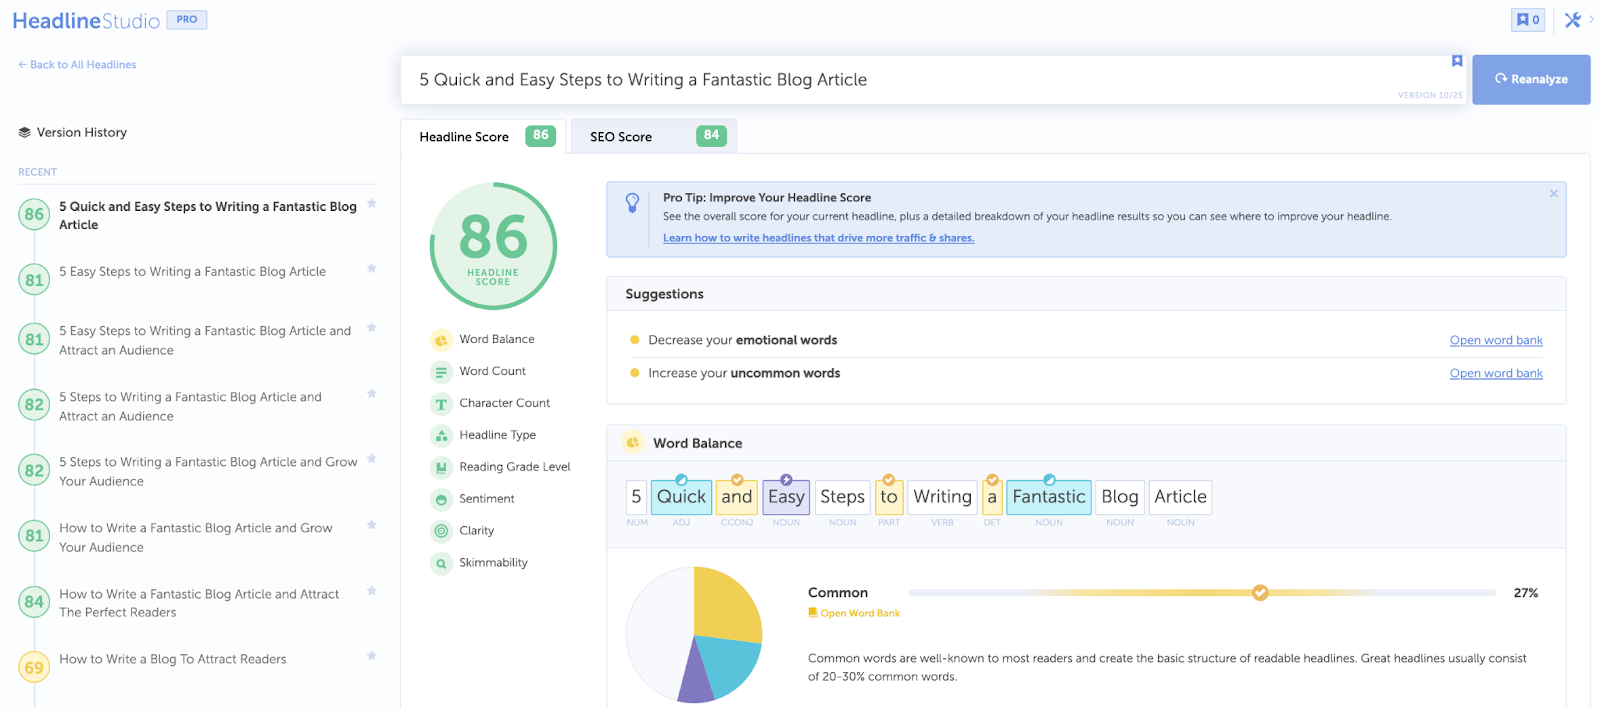Expand the Version History panel
The image size is (1600, 708).
coord(73,132)
